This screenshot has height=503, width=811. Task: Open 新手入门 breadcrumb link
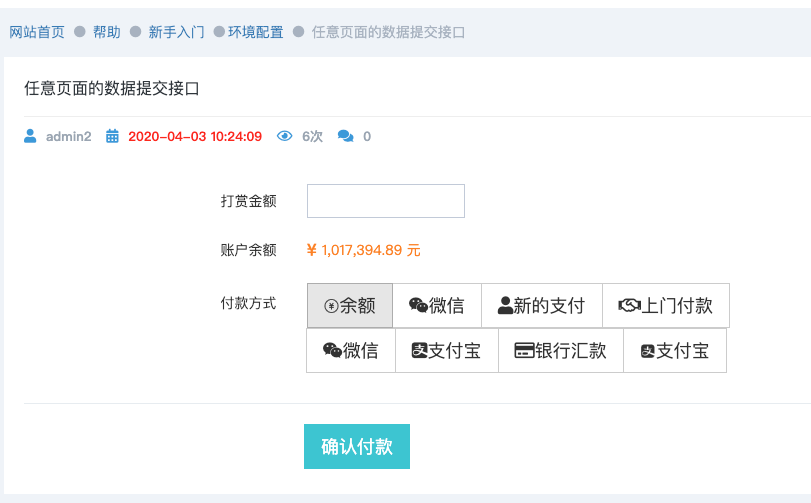click(176, 32)
